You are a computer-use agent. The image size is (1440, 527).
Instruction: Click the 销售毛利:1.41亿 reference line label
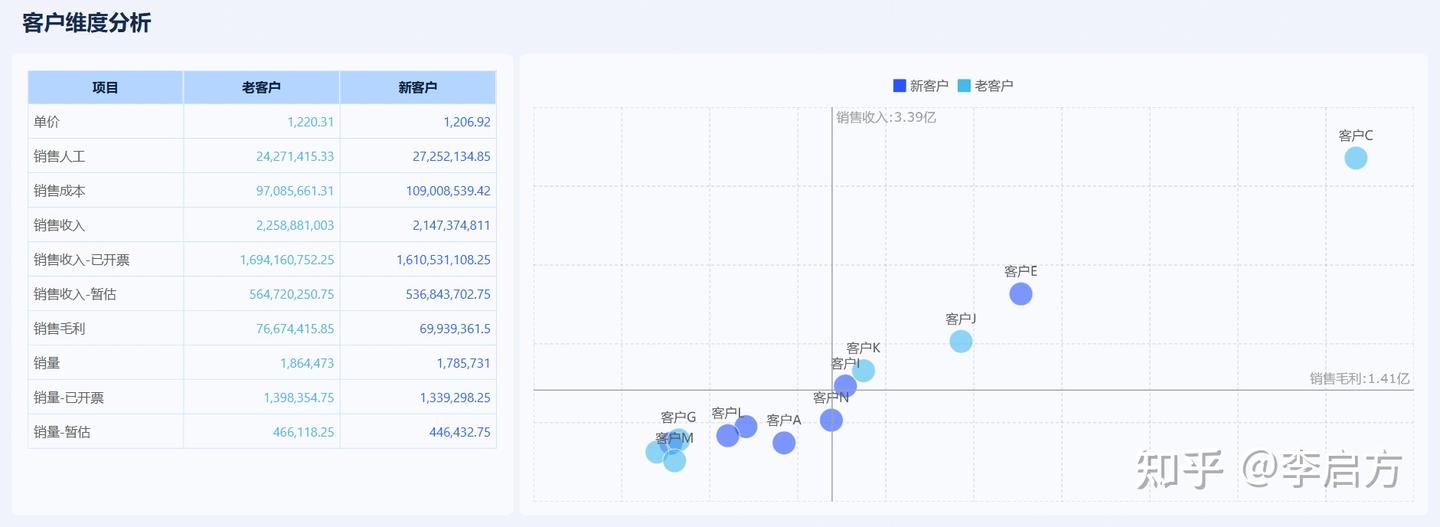[x=1360, y=378]
